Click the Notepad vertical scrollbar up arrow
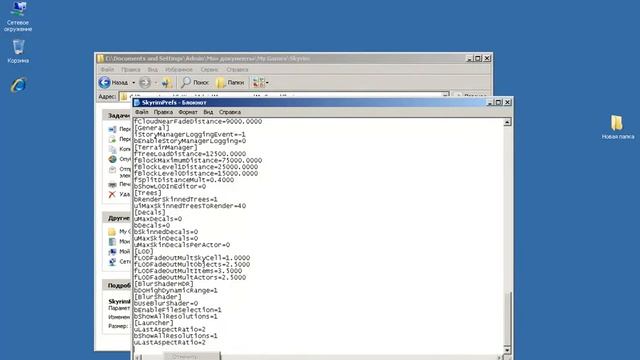640x360 pixels. click(x=507, y=122)
